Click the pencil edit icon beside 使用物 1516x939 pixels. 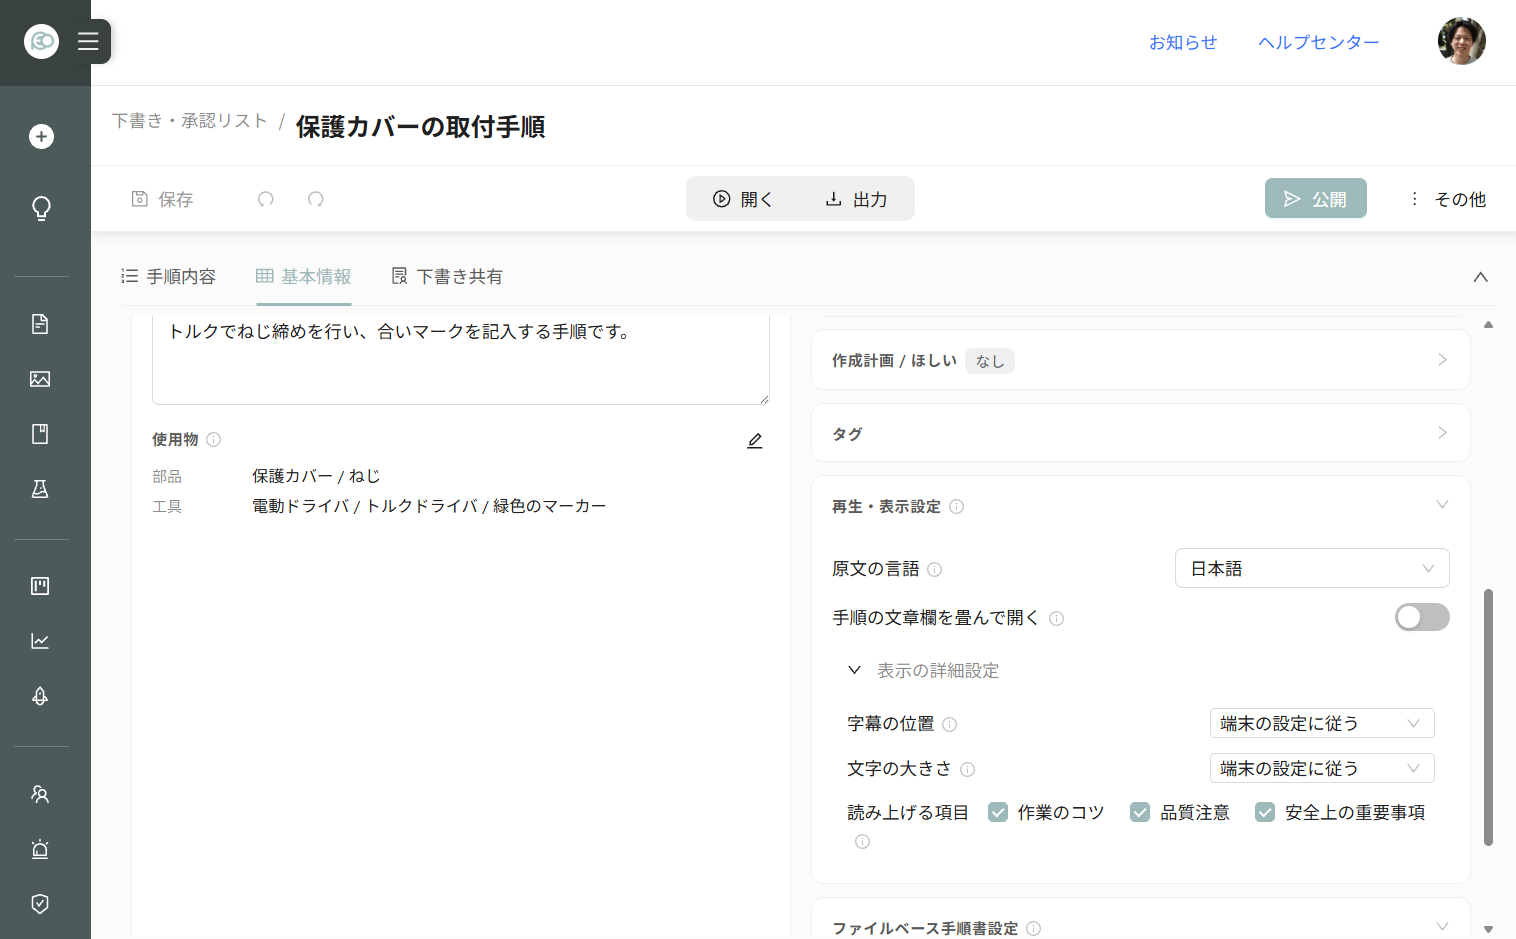755,441
